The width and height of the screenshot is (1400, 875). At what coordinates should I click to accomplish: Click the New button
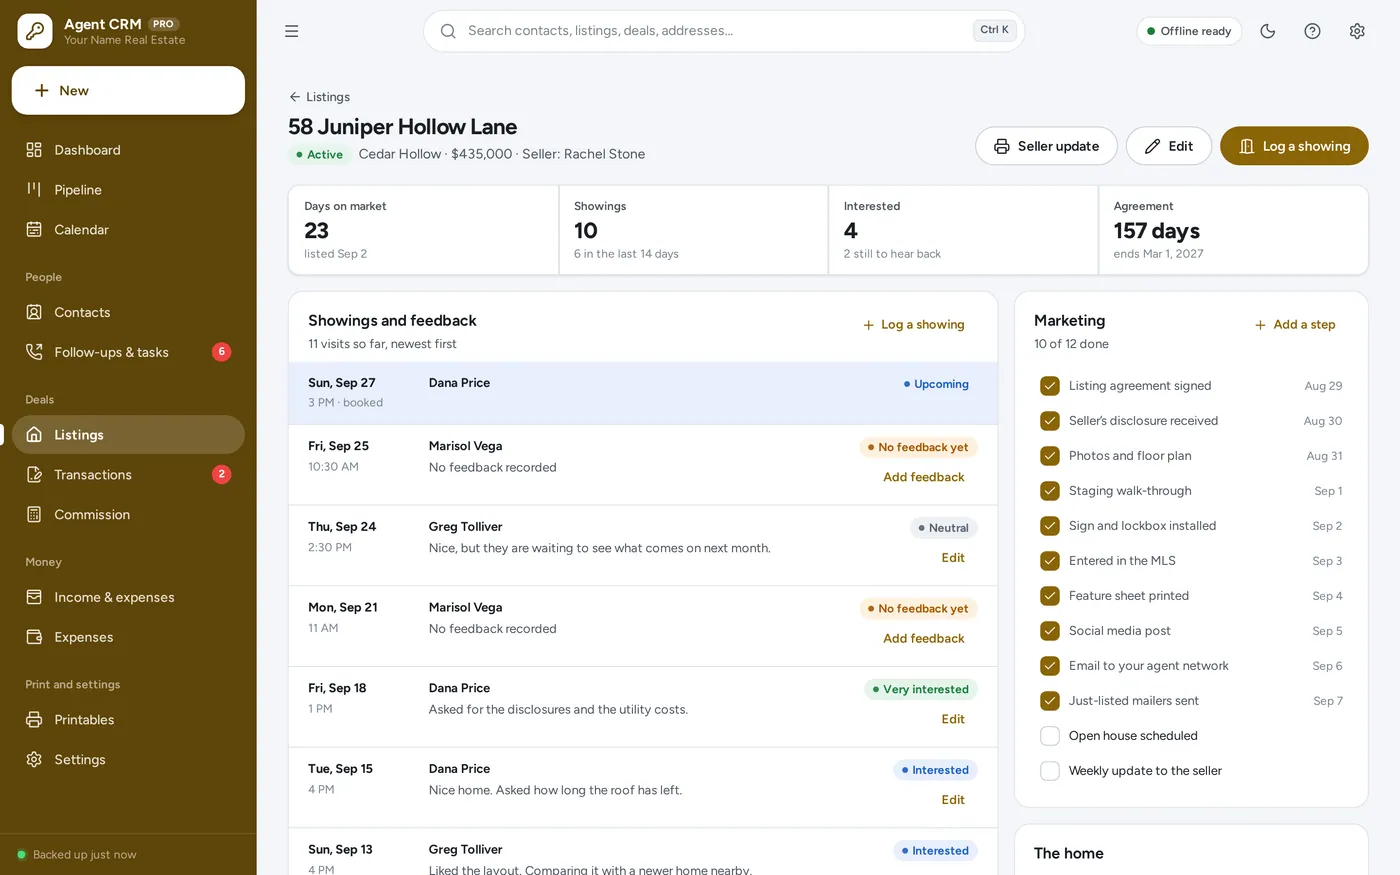click(x=128, y=91)
